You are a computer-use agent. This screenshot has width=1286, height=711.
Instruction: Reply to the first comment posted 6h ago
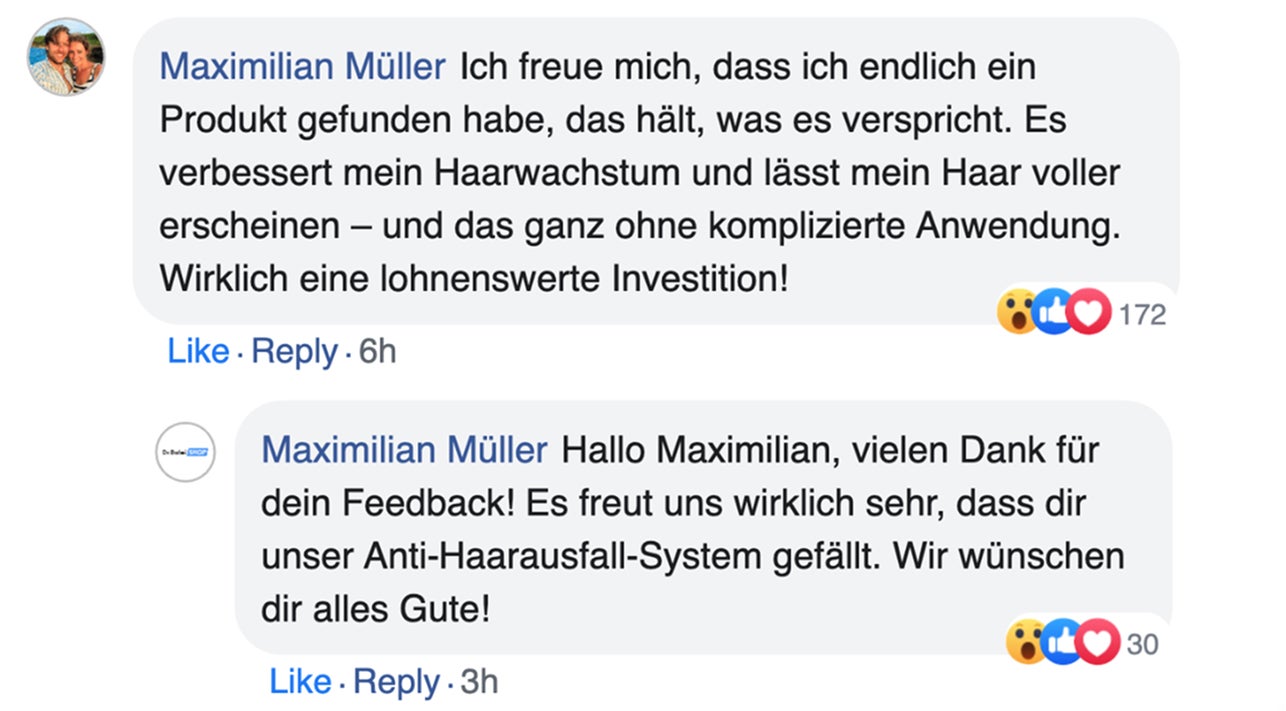[294, 352]
